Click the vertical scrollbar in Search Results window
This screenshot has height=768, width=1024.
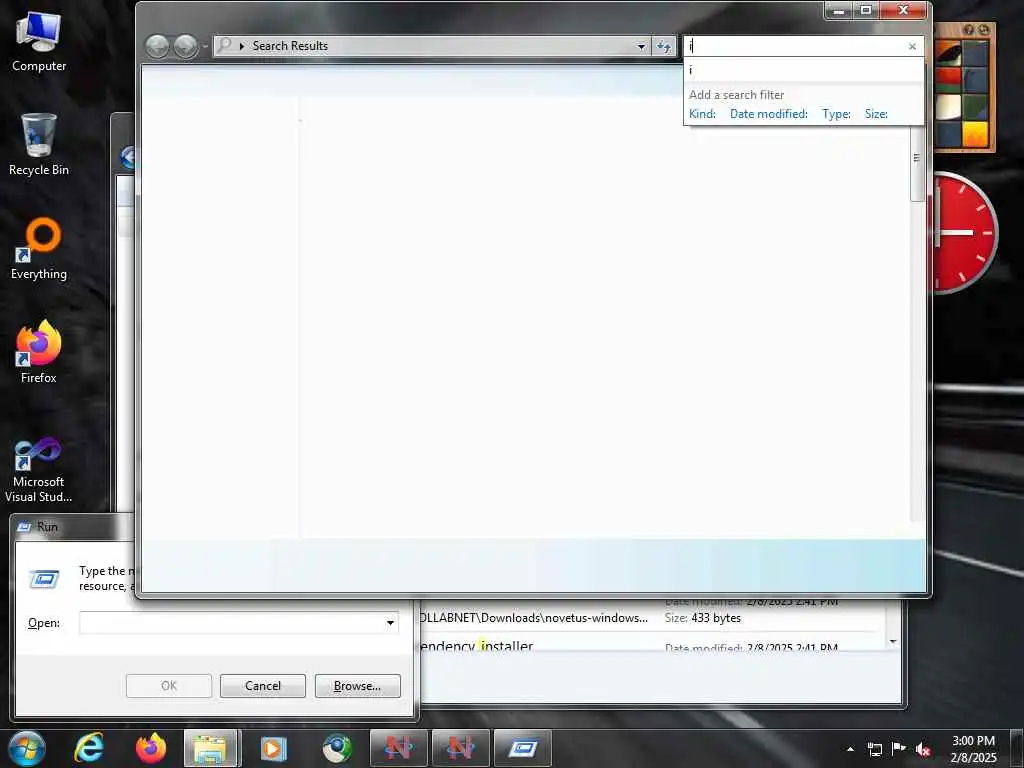917,163
